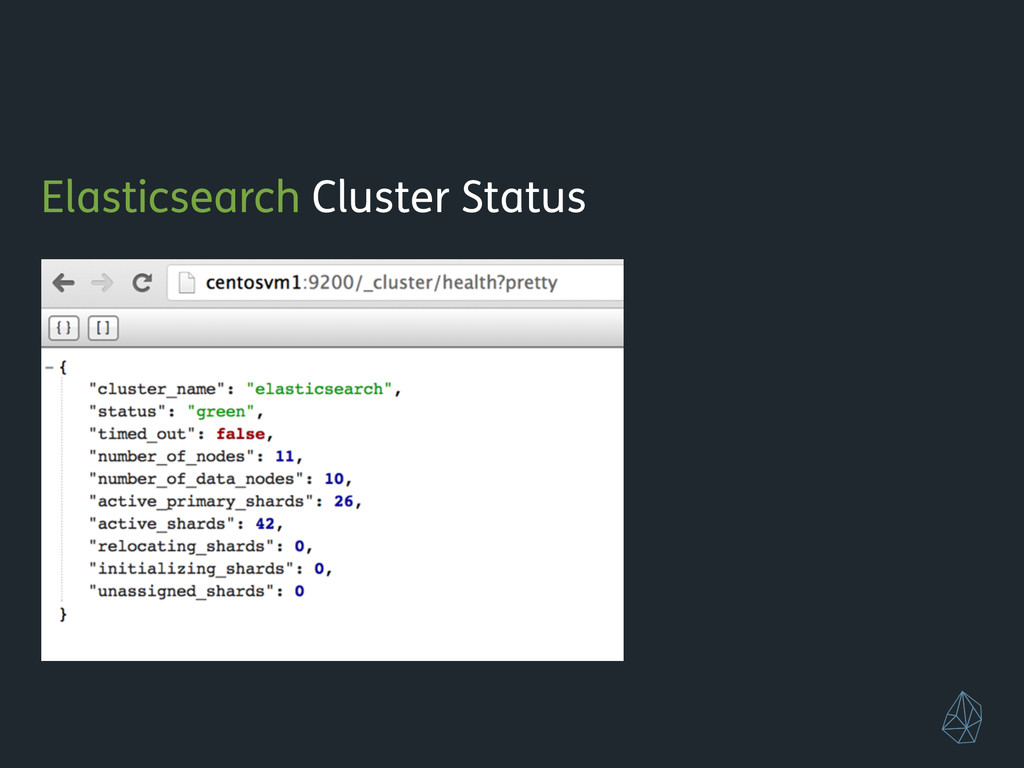Select the "cluster_name" key
Screen dimensions: 1024x768
point(157,389)
